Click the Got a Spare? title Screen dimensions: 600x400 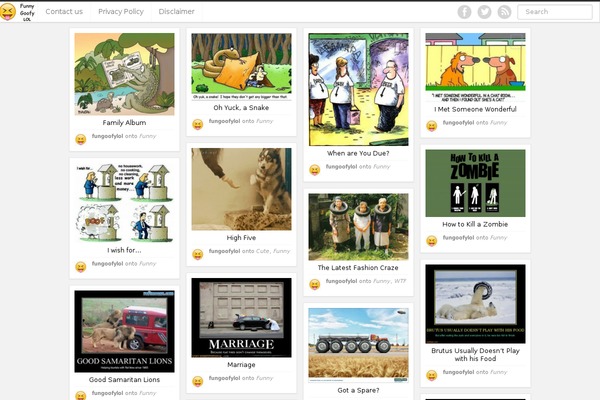point(358,390)
